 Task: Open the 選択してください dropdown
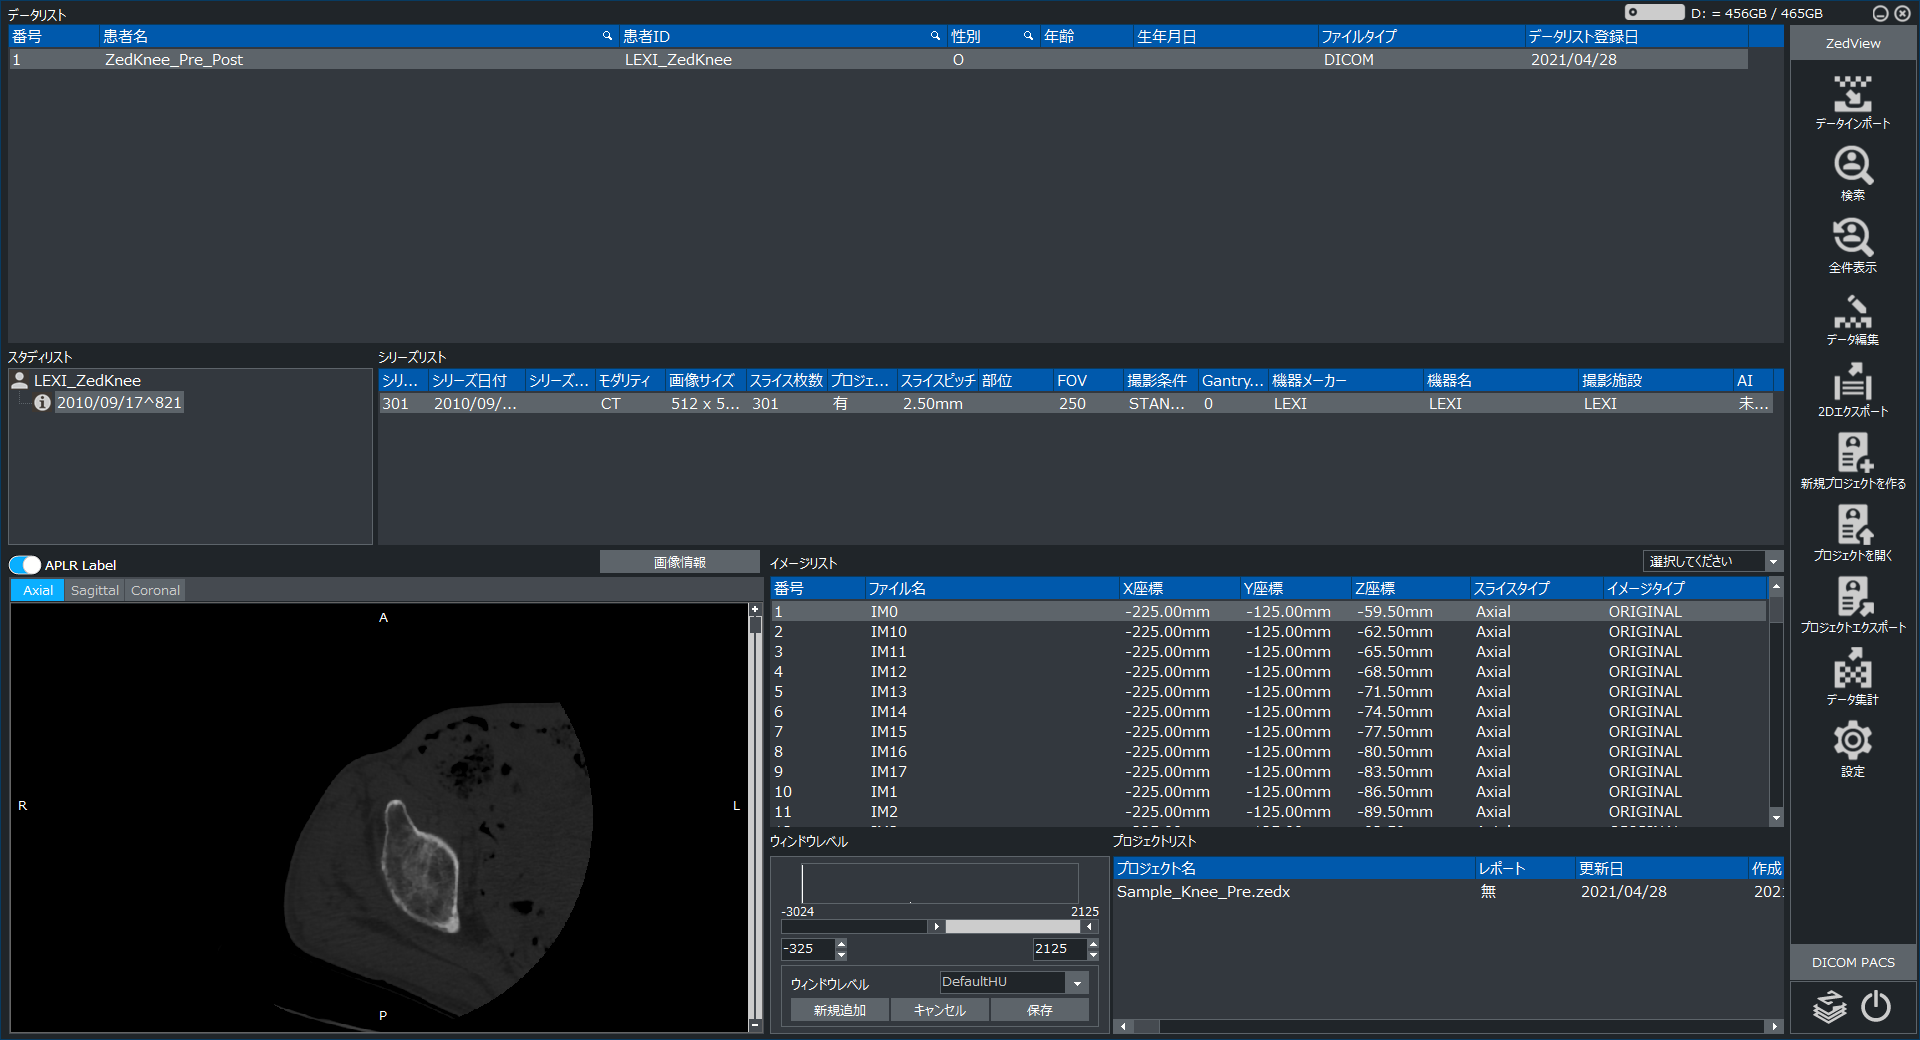(1712, 561)
